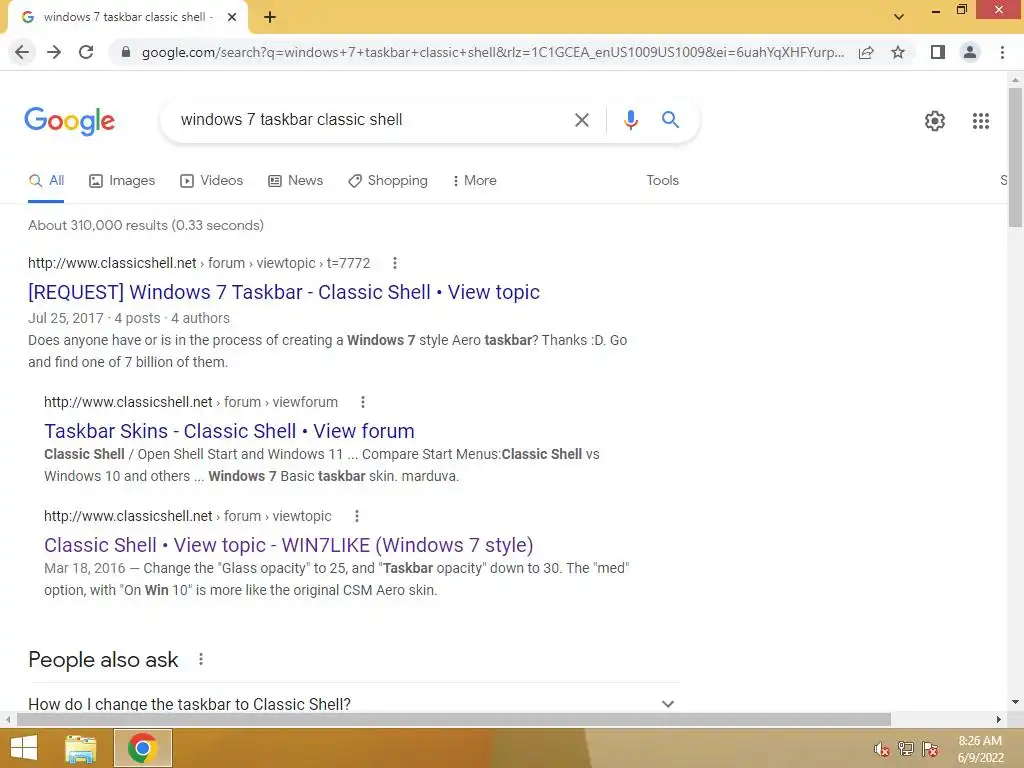
Task: Open File Explorer from the taskbar
Action: click(x=81, y=748)
